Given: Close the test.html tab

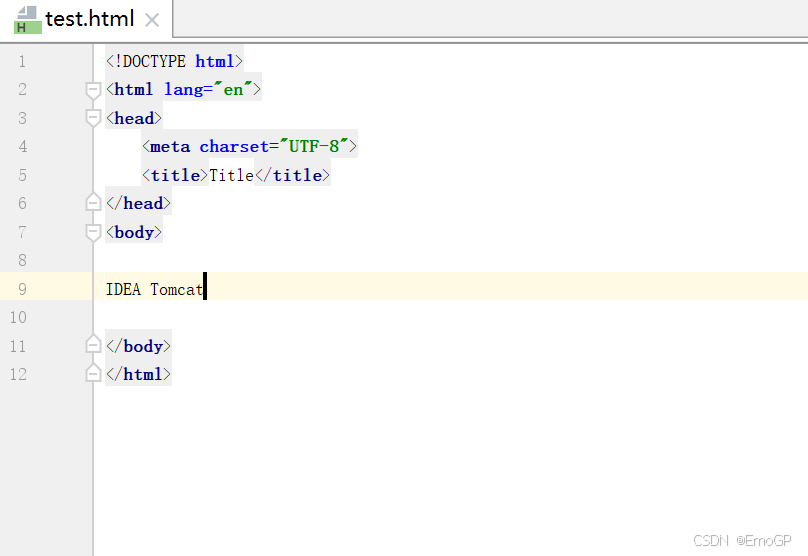Looking at the screenshot, I should [x=152, y=20].
